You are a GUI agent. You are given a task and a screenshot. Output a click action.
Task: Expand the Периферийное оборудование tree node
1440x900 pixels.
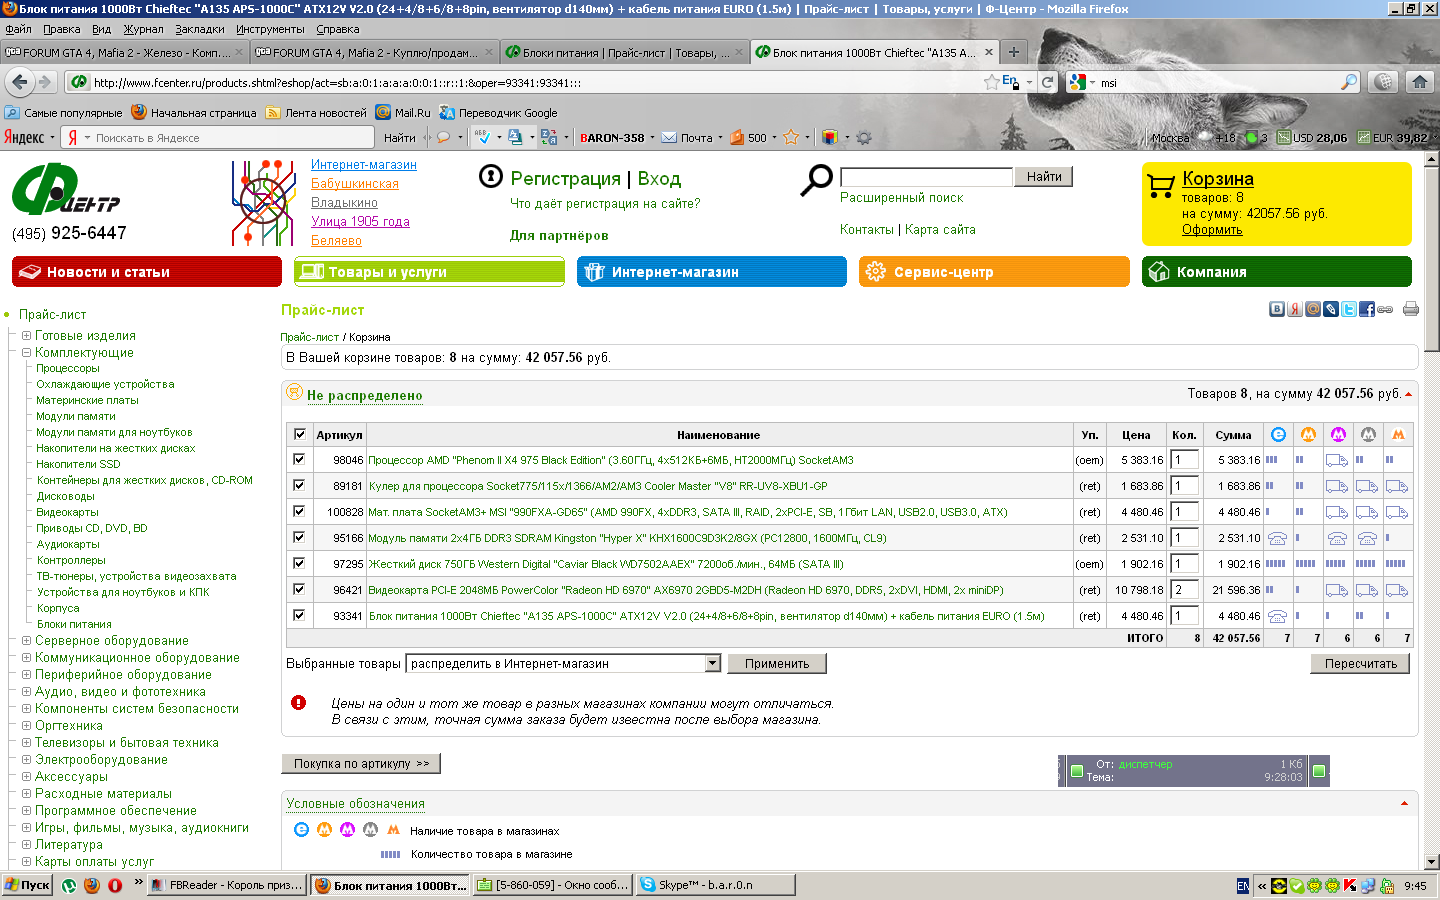pyautogui.click(x=26, y=675)
